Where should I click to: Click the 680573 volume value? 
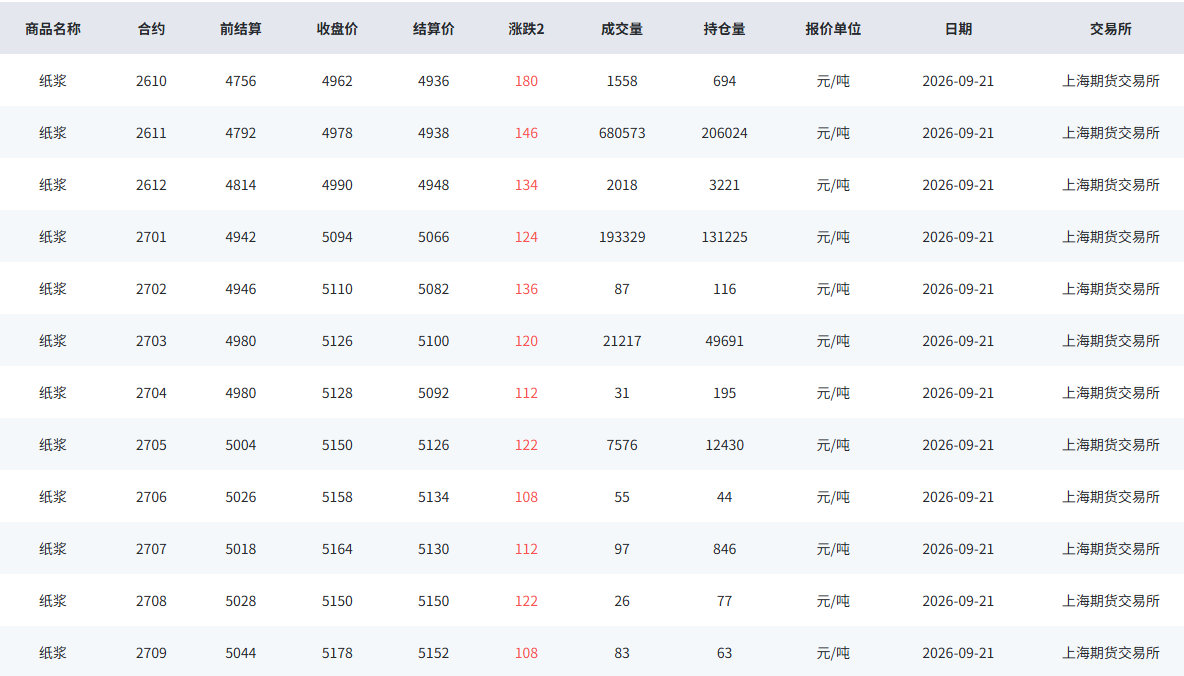[622, 133]
